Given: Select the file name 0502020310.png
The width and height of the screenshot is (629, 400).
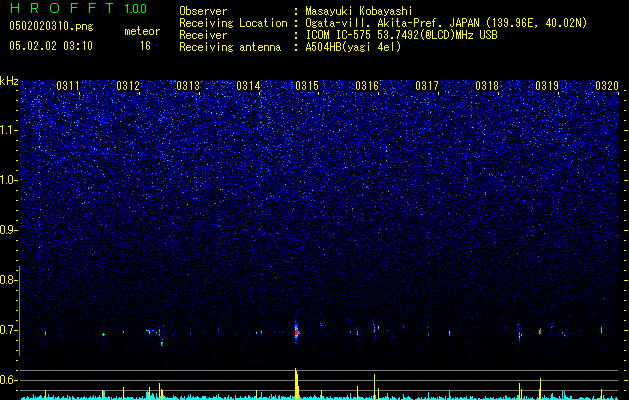Looking at the screenshot, I should coord(51,26).
